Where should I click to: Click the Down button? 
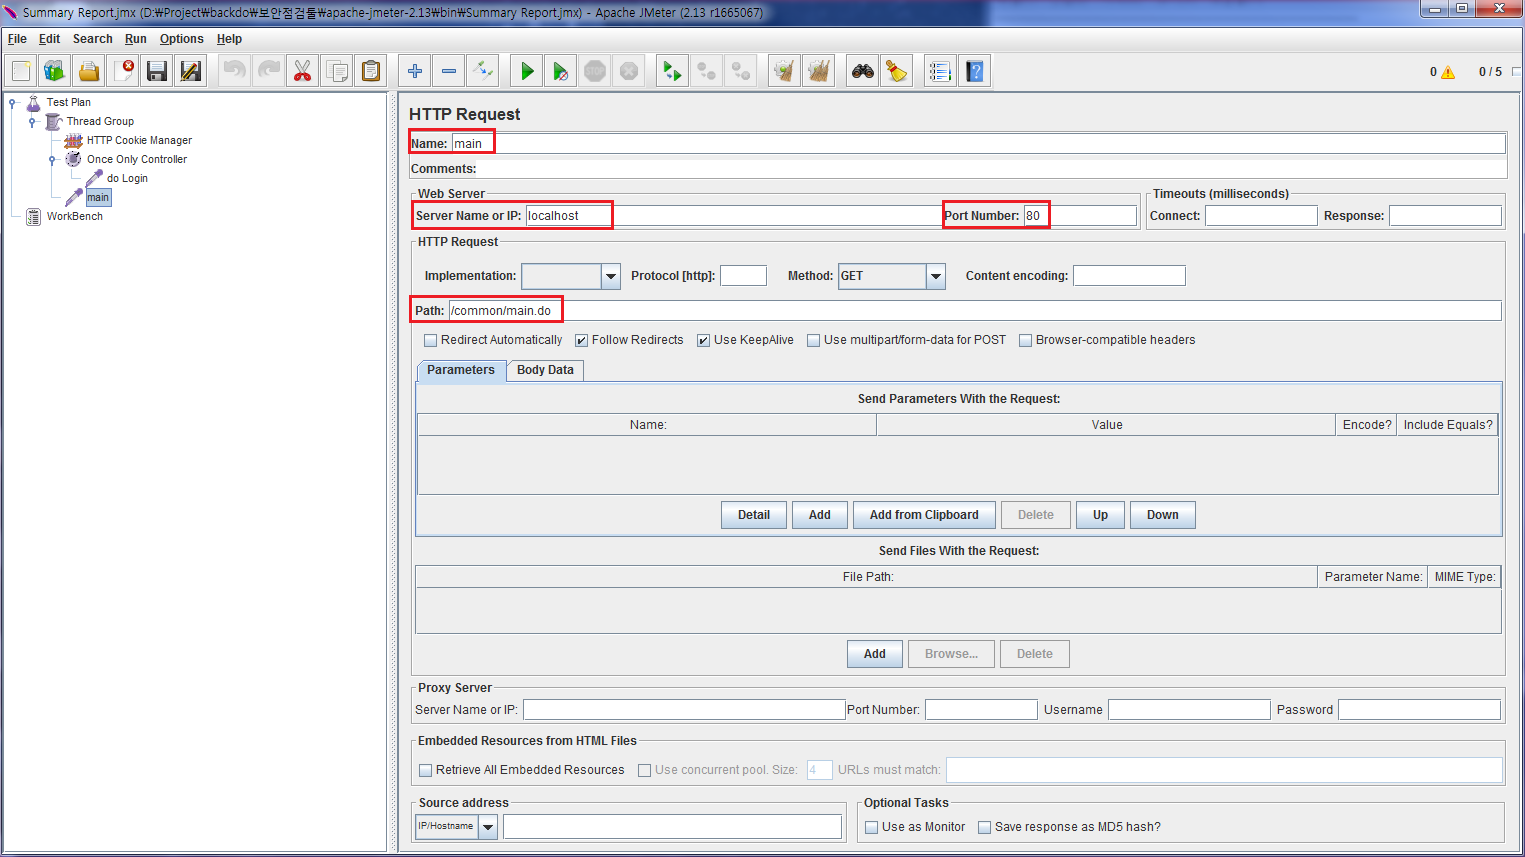click(x=1163, y=515)
